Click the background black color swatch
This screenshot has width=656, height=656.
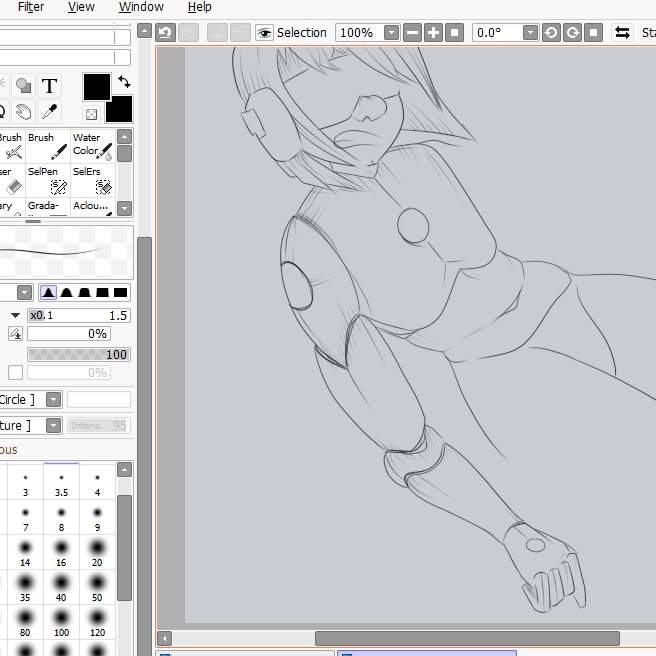(x=120, y=110)
